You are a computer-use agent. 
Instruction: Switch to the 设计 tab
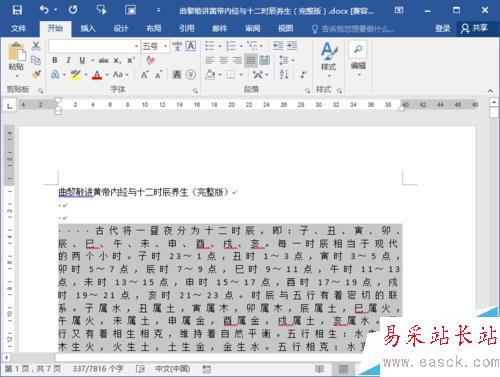point(121,28)
